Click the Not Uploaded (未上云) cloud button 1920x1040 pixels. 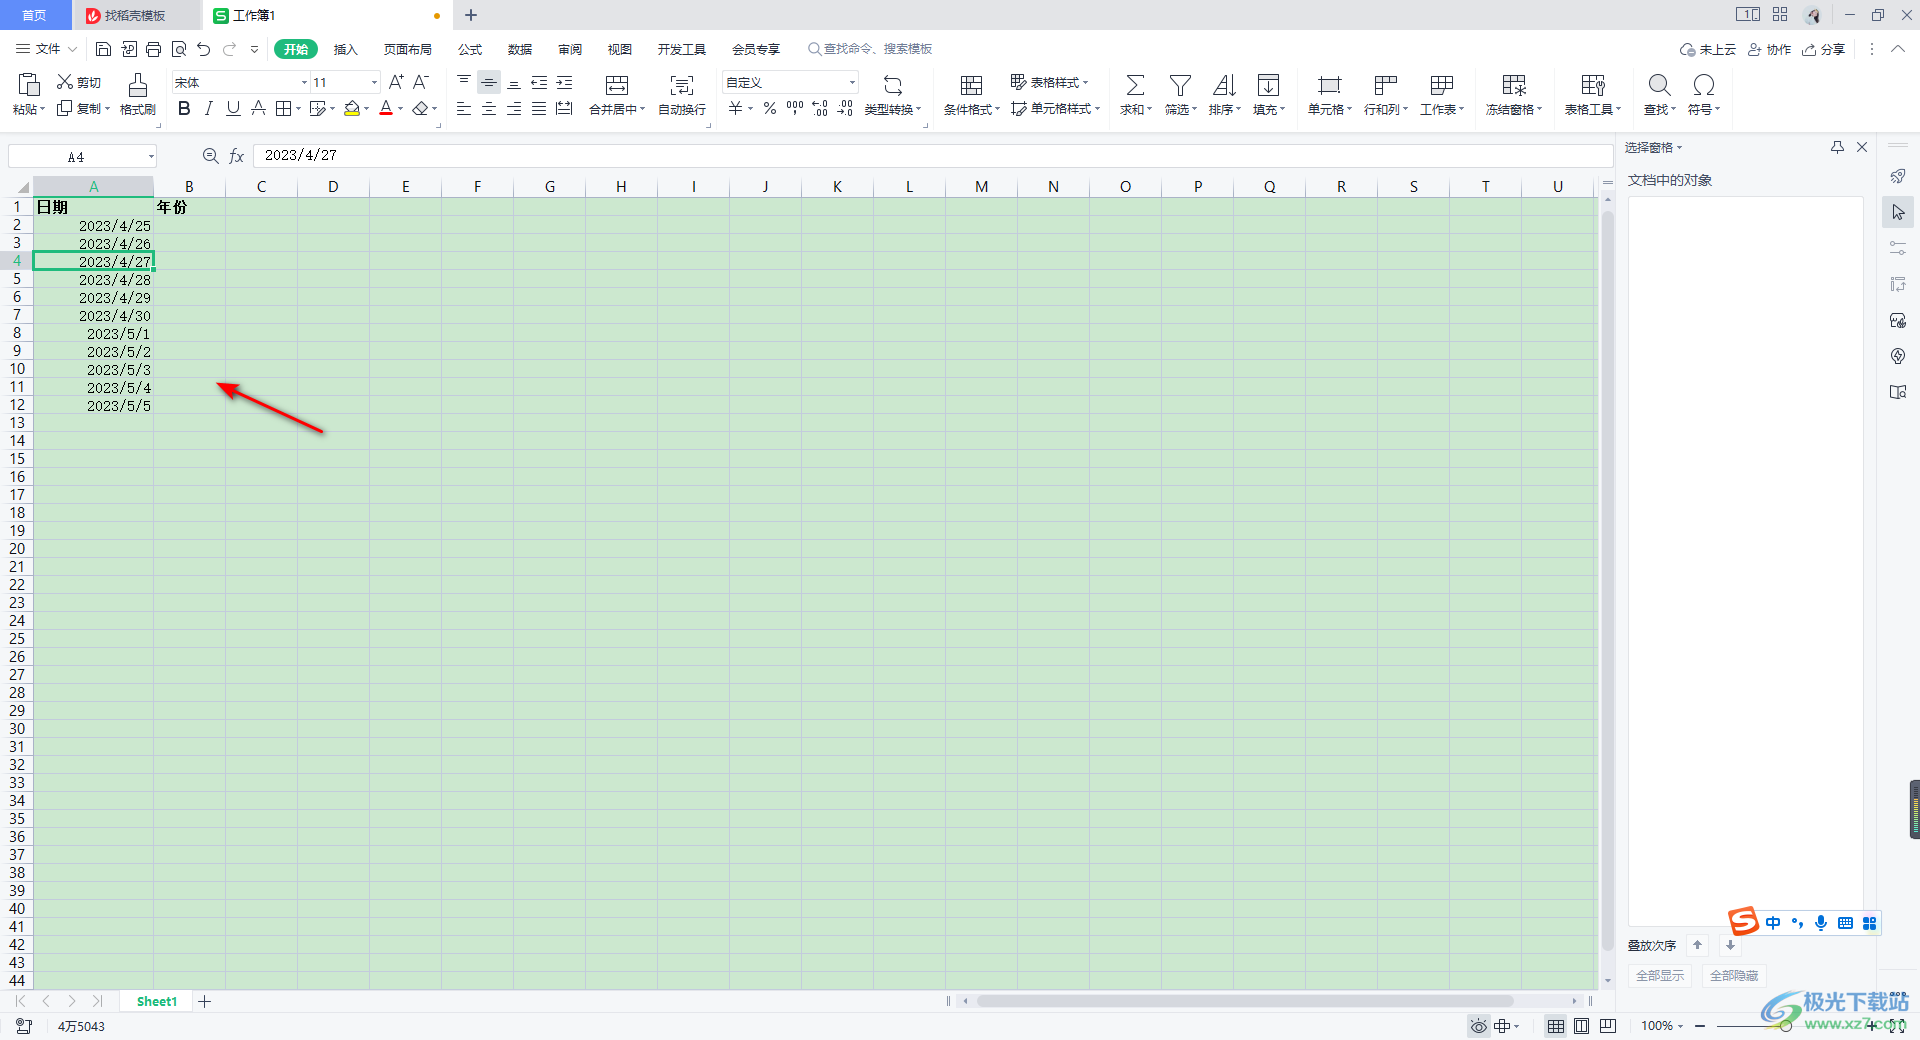coord(1708,49)
